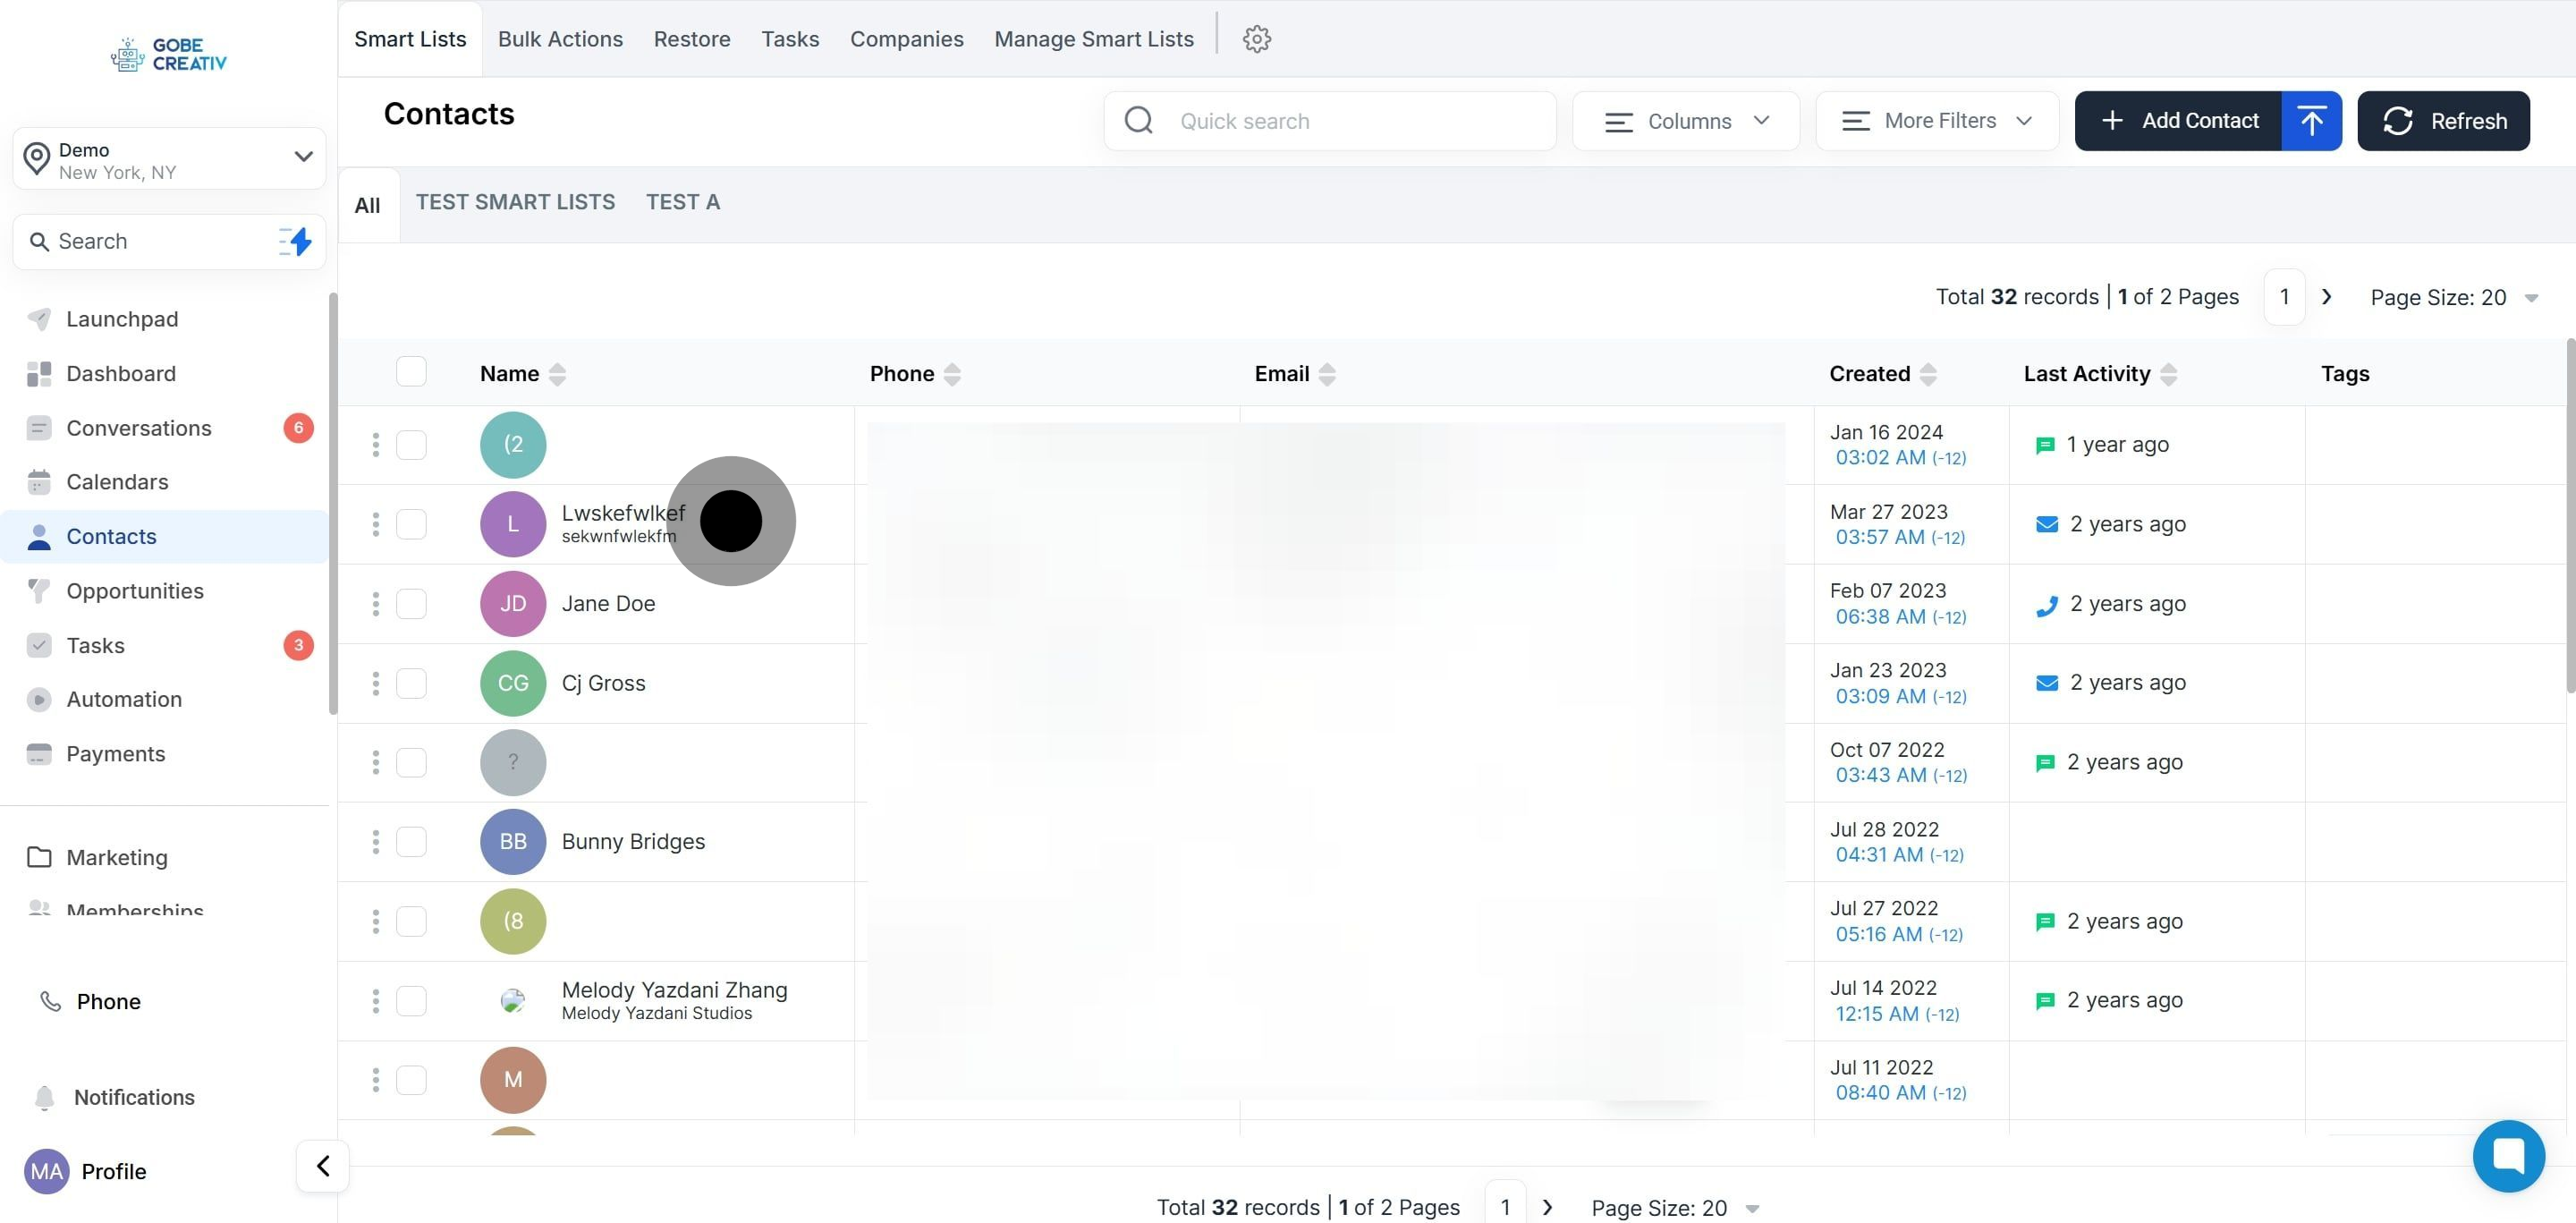Switch to the Bulk Actions tab
This screenshot has width=2576, height=1223.
[x=560, y=39]
